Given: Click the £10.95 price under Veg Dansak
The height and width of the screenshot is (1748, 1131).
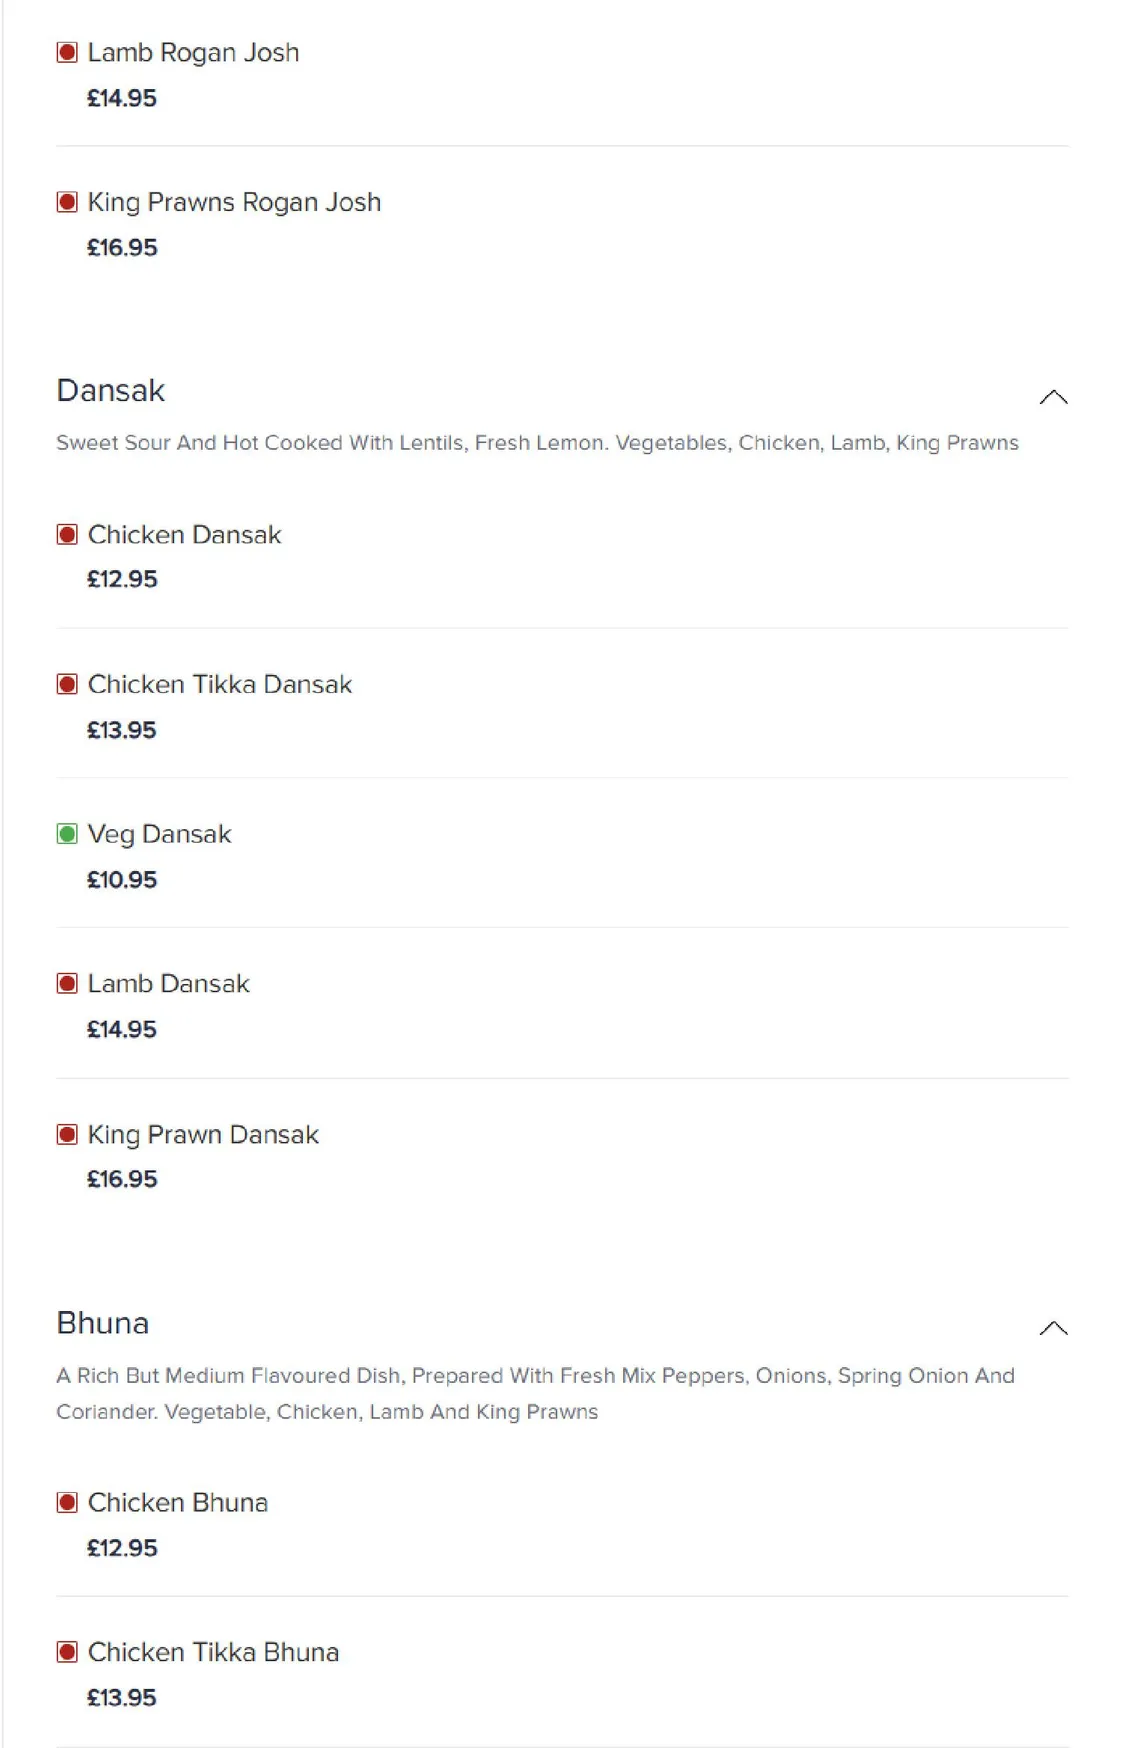Looking at the screenshot, I should (122, 880).
